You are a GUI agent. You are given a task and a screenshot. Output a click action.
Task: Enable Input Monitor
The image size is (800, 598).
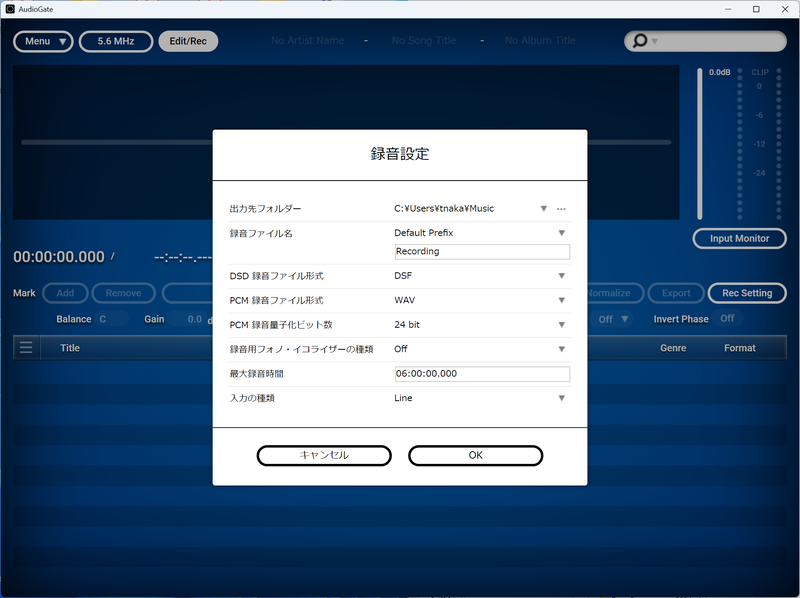(x=739, y=238)
